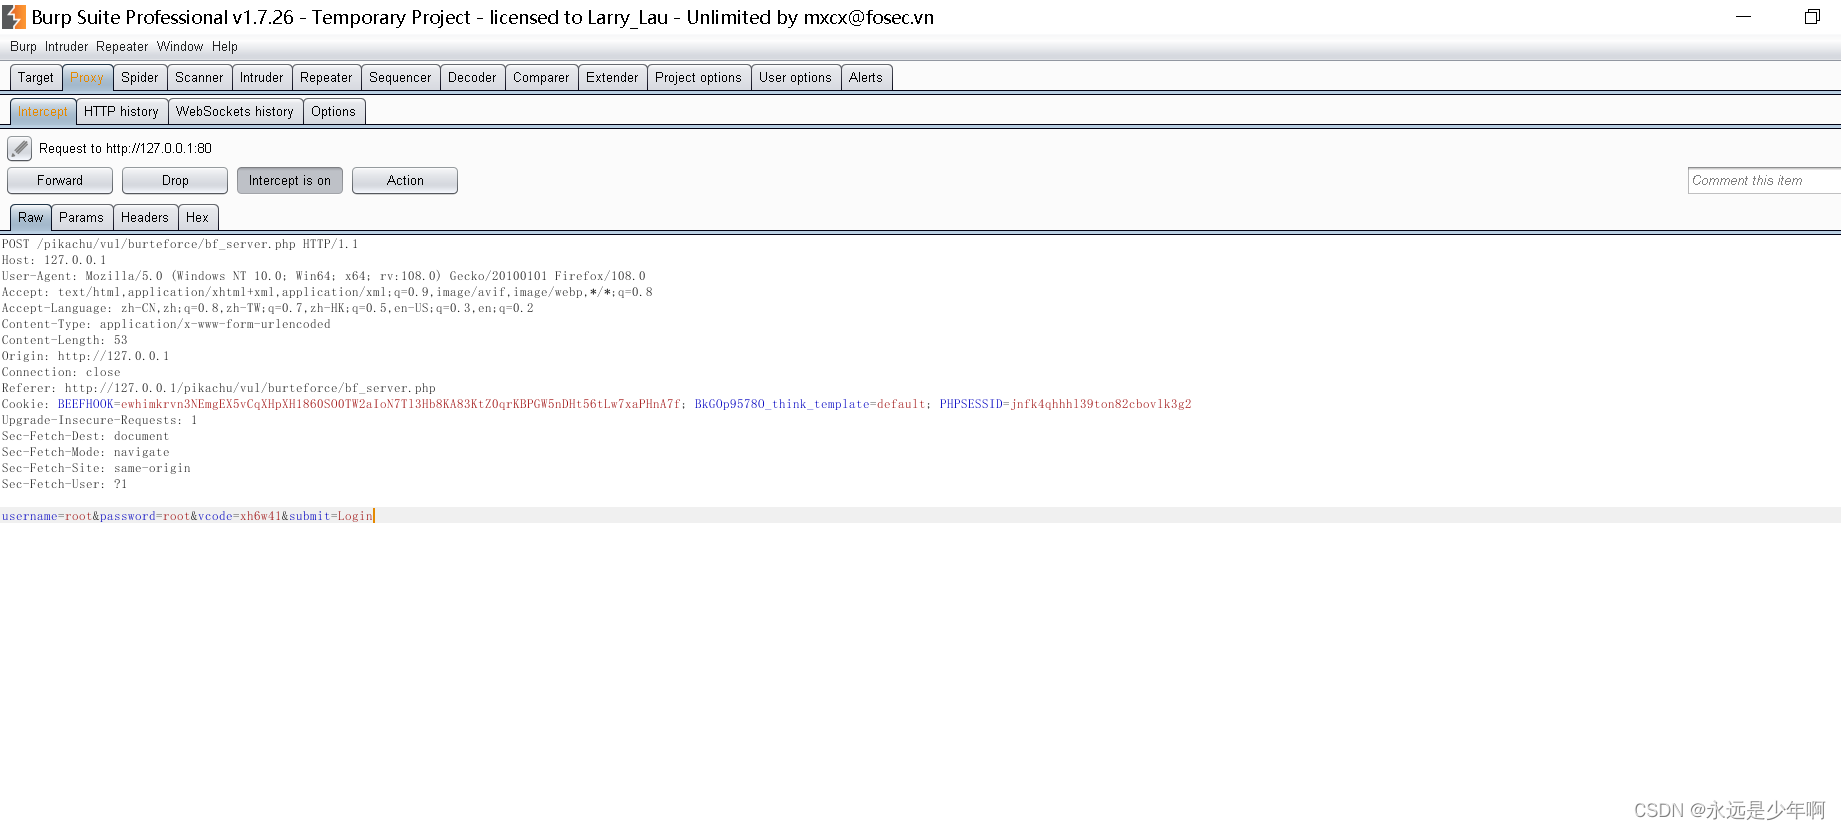Click the Sec-Fetch-Dest: document line

click(86, 436)
